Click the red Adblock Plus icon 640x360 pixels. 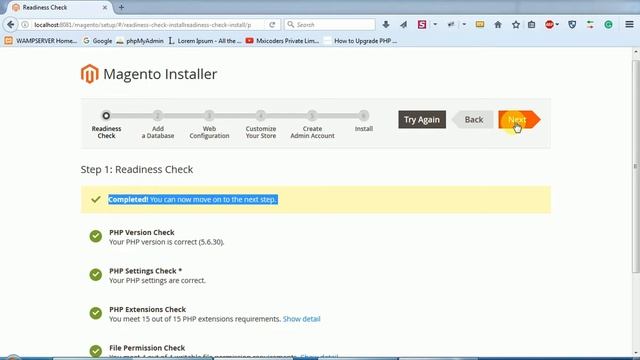(549, 24)
